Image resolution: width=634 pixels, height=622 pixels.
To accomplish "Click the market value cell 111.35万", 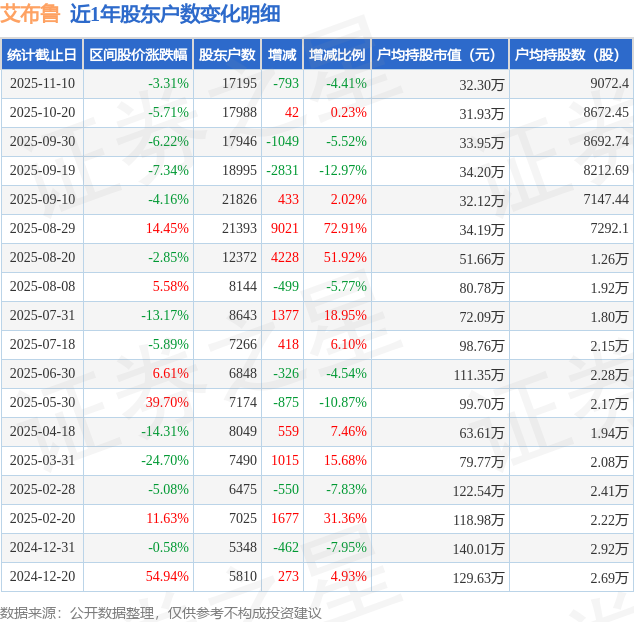I will tap(479, 375).
